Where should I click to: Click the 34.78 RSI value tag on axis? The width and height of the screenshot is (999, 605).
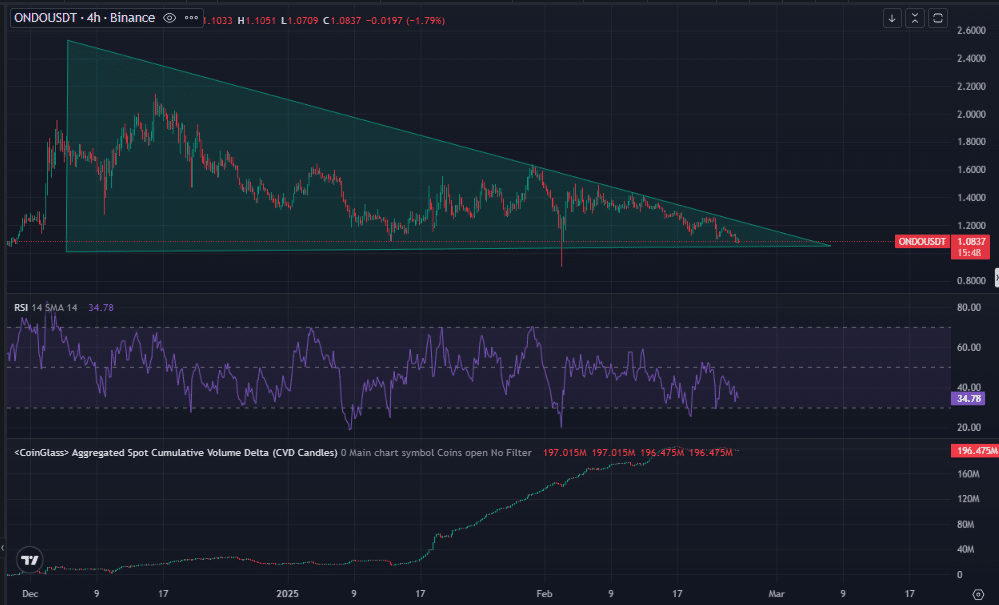pyautogui.click(x=970, y=398)
